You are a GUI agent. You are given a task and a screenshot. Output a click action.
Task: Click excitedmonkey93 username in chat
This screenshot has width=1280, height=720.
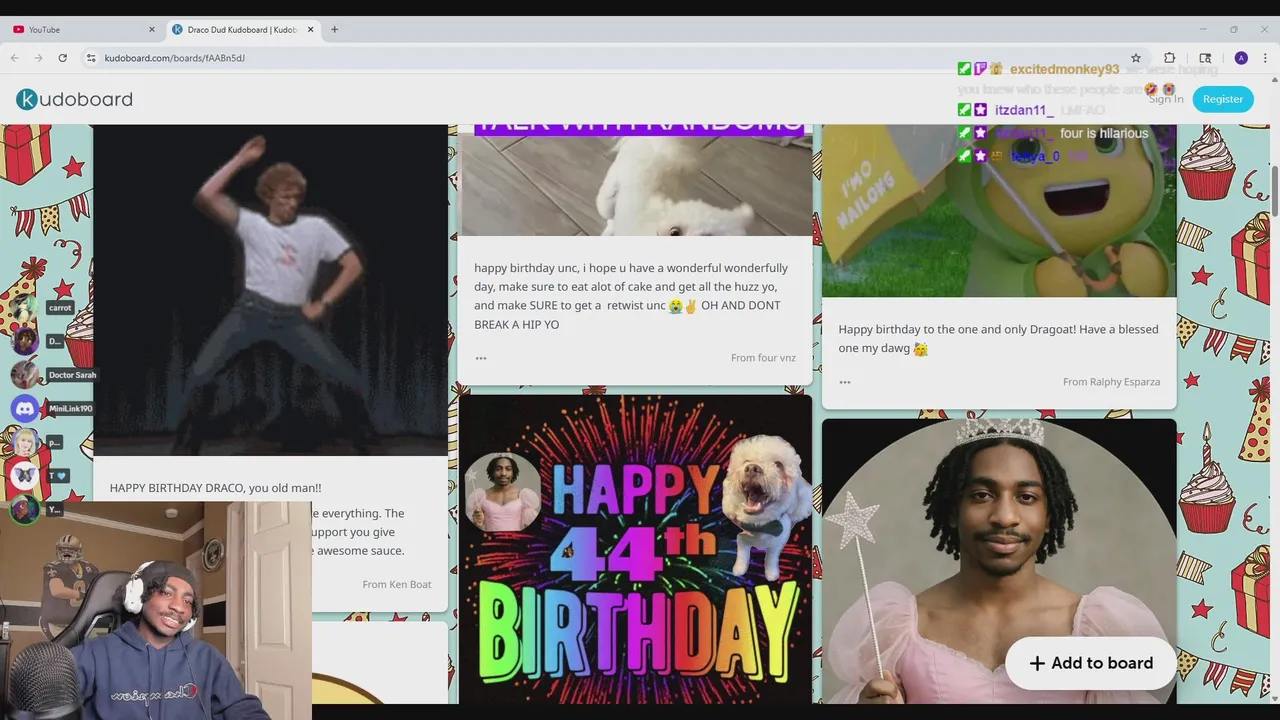coord(1064,69)
